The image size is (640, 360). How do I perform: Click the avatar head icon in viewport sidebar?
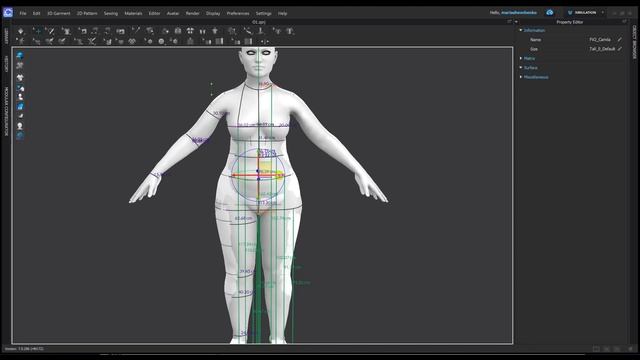click(20, 126)
